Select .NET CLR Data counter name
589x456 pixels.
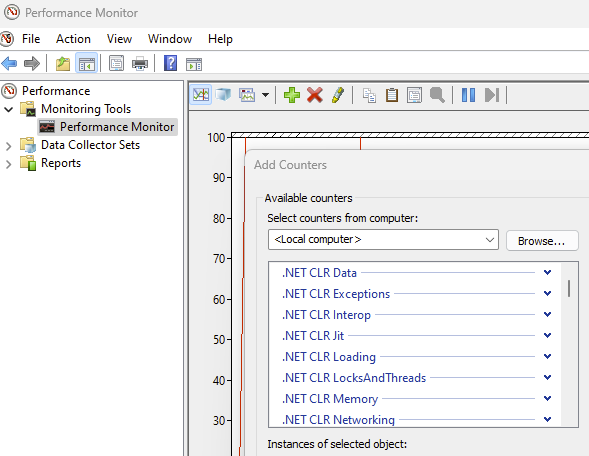(x=319, y=273)
